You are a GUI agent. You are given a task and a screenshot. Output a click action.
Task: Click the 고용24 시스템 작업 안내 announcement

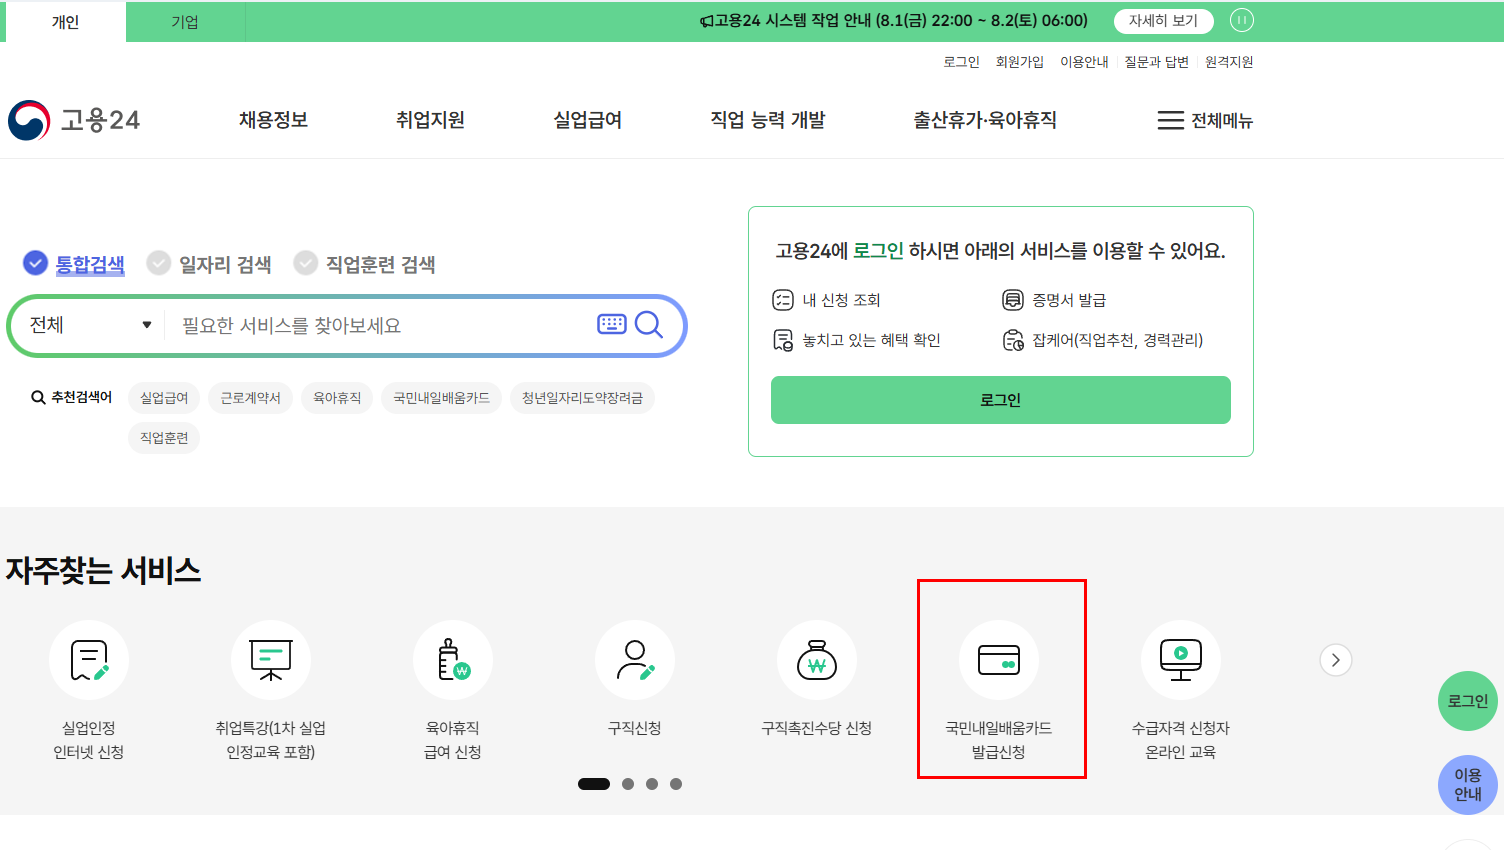[x=894, y=21]
